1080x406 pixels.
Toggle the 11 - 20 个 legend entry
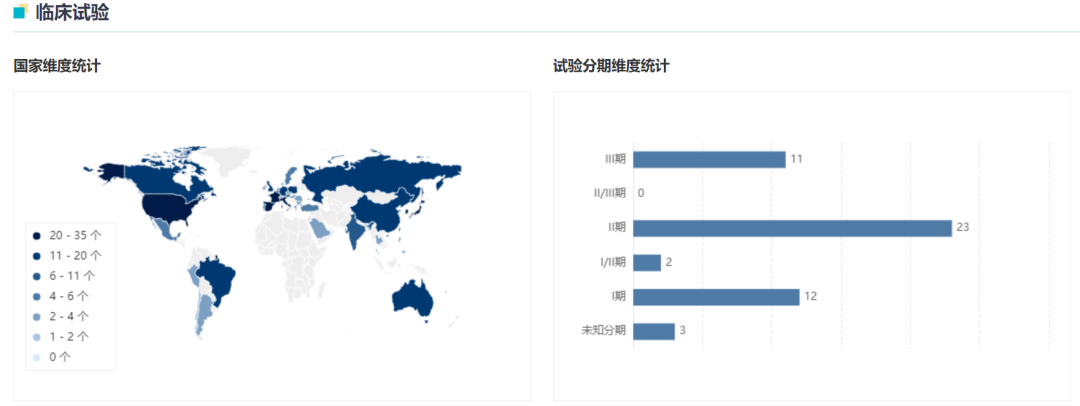[x=68, y=255]
